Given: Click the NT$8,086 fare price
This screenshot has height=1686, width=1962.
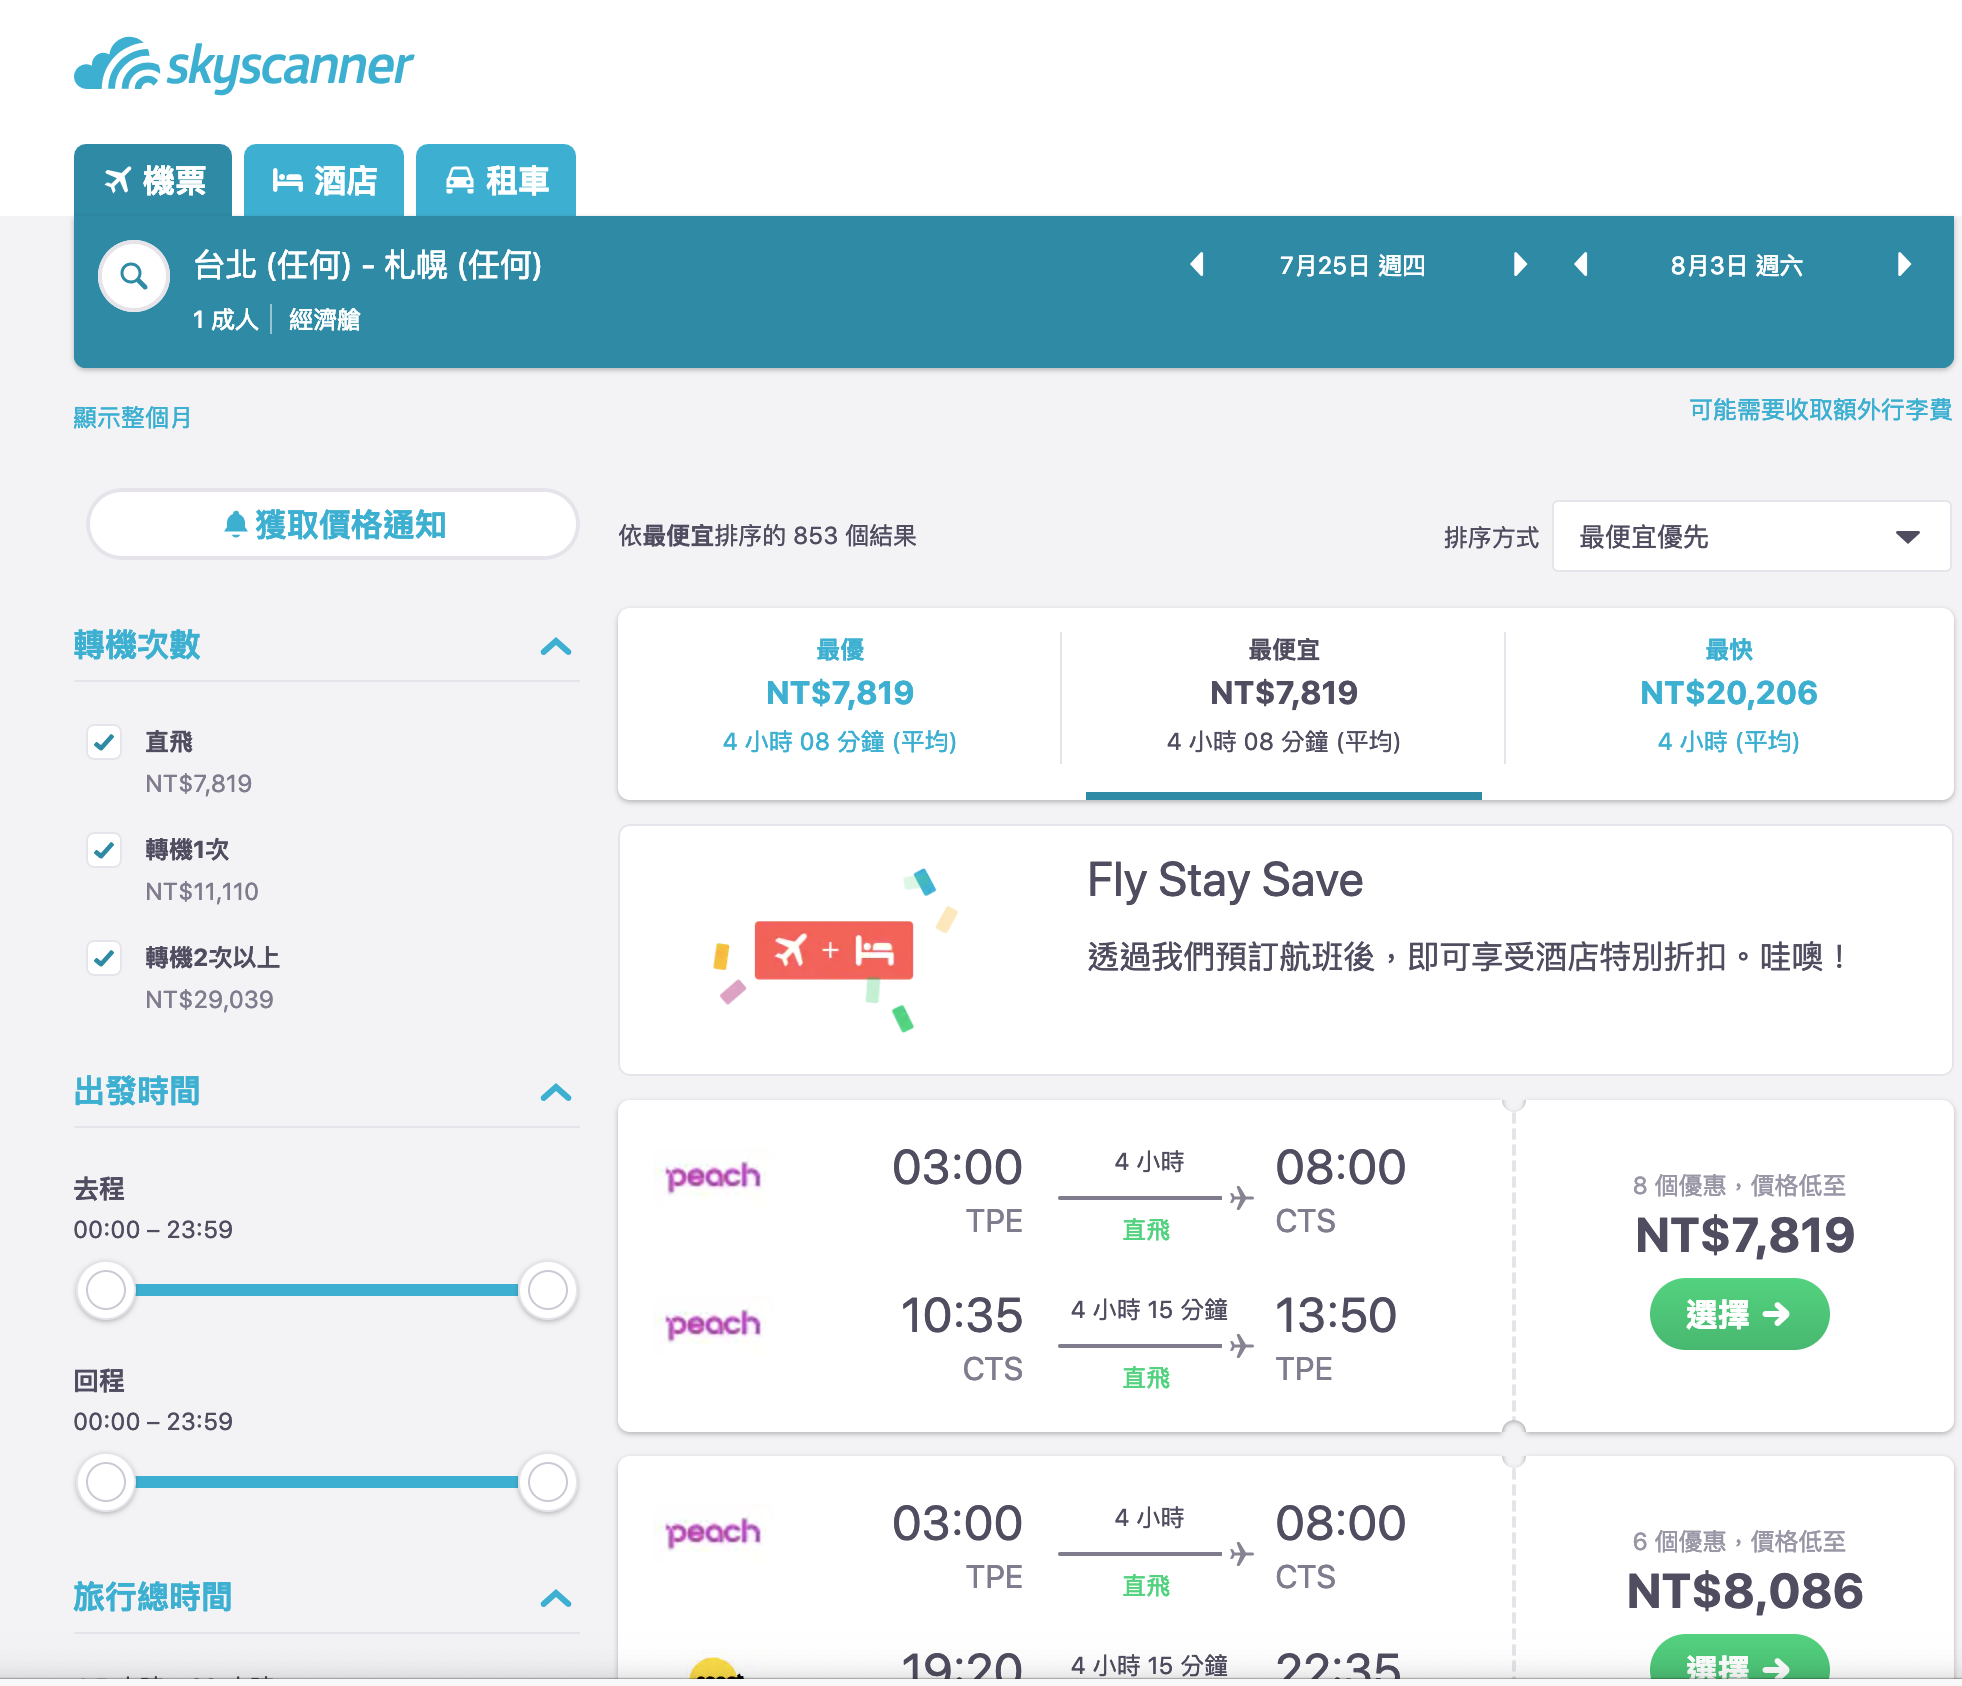Looking at the screenshot, I should click(x=1745, y=1591).
